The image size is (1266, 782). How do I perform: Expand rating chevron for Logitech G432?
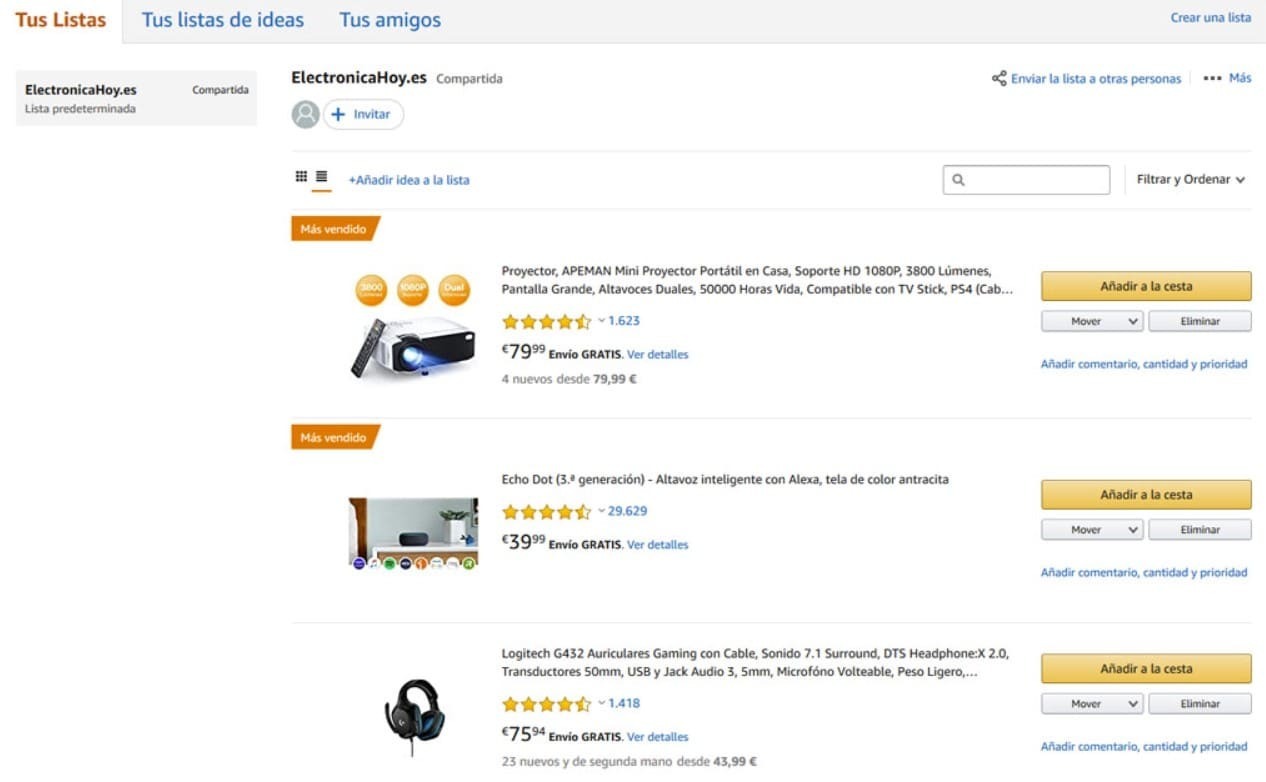pos(602,703)
